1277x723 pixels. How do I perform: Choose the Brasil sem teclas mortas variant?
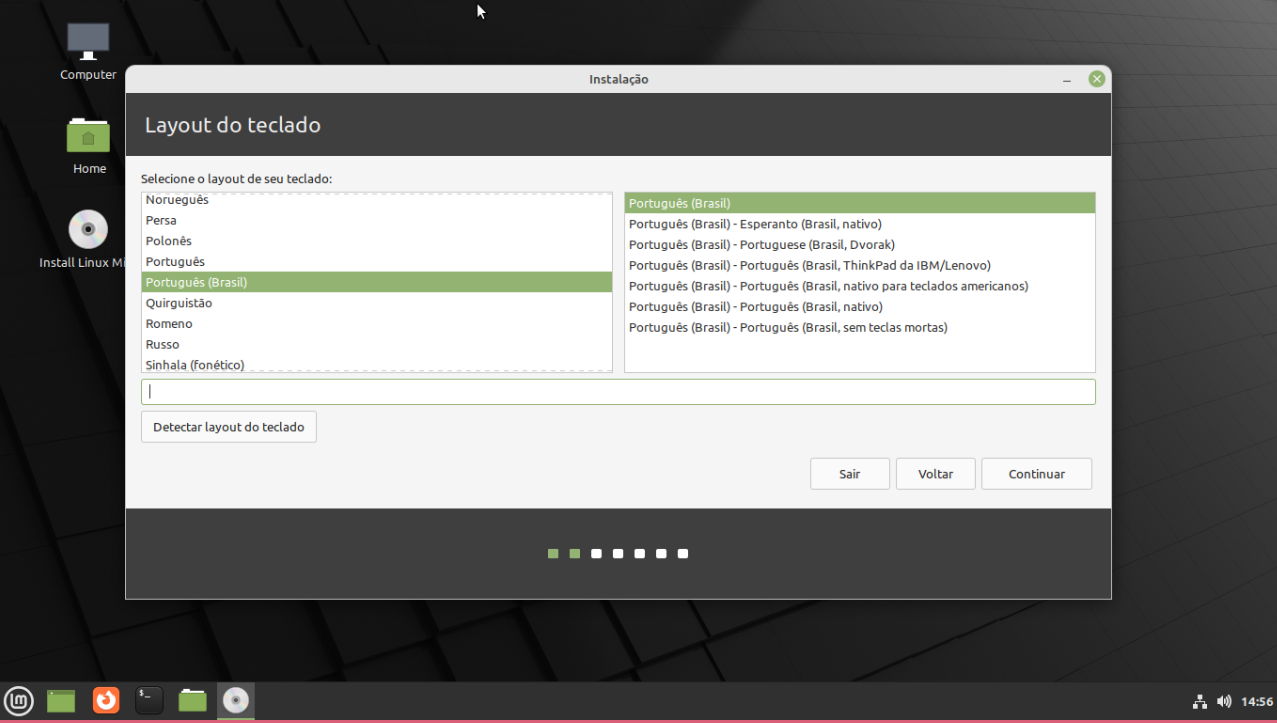(x=787, y=328)
